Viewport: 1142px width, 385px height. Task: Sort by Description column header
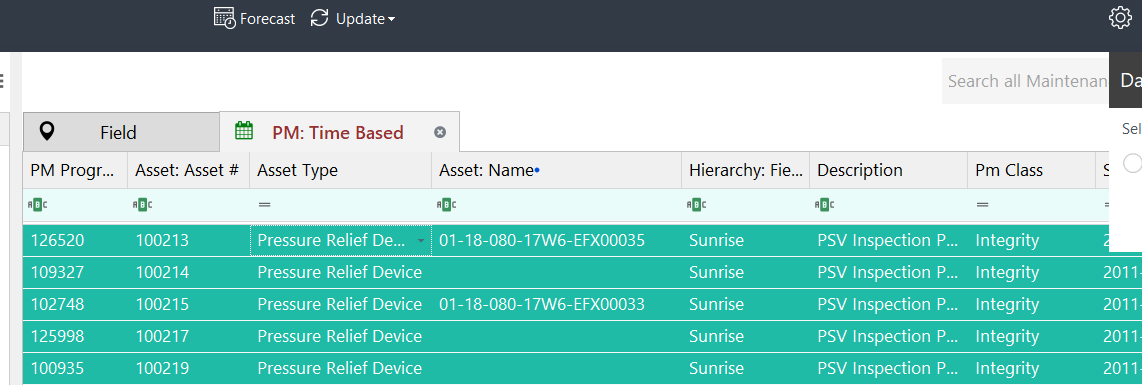[888, 170]
